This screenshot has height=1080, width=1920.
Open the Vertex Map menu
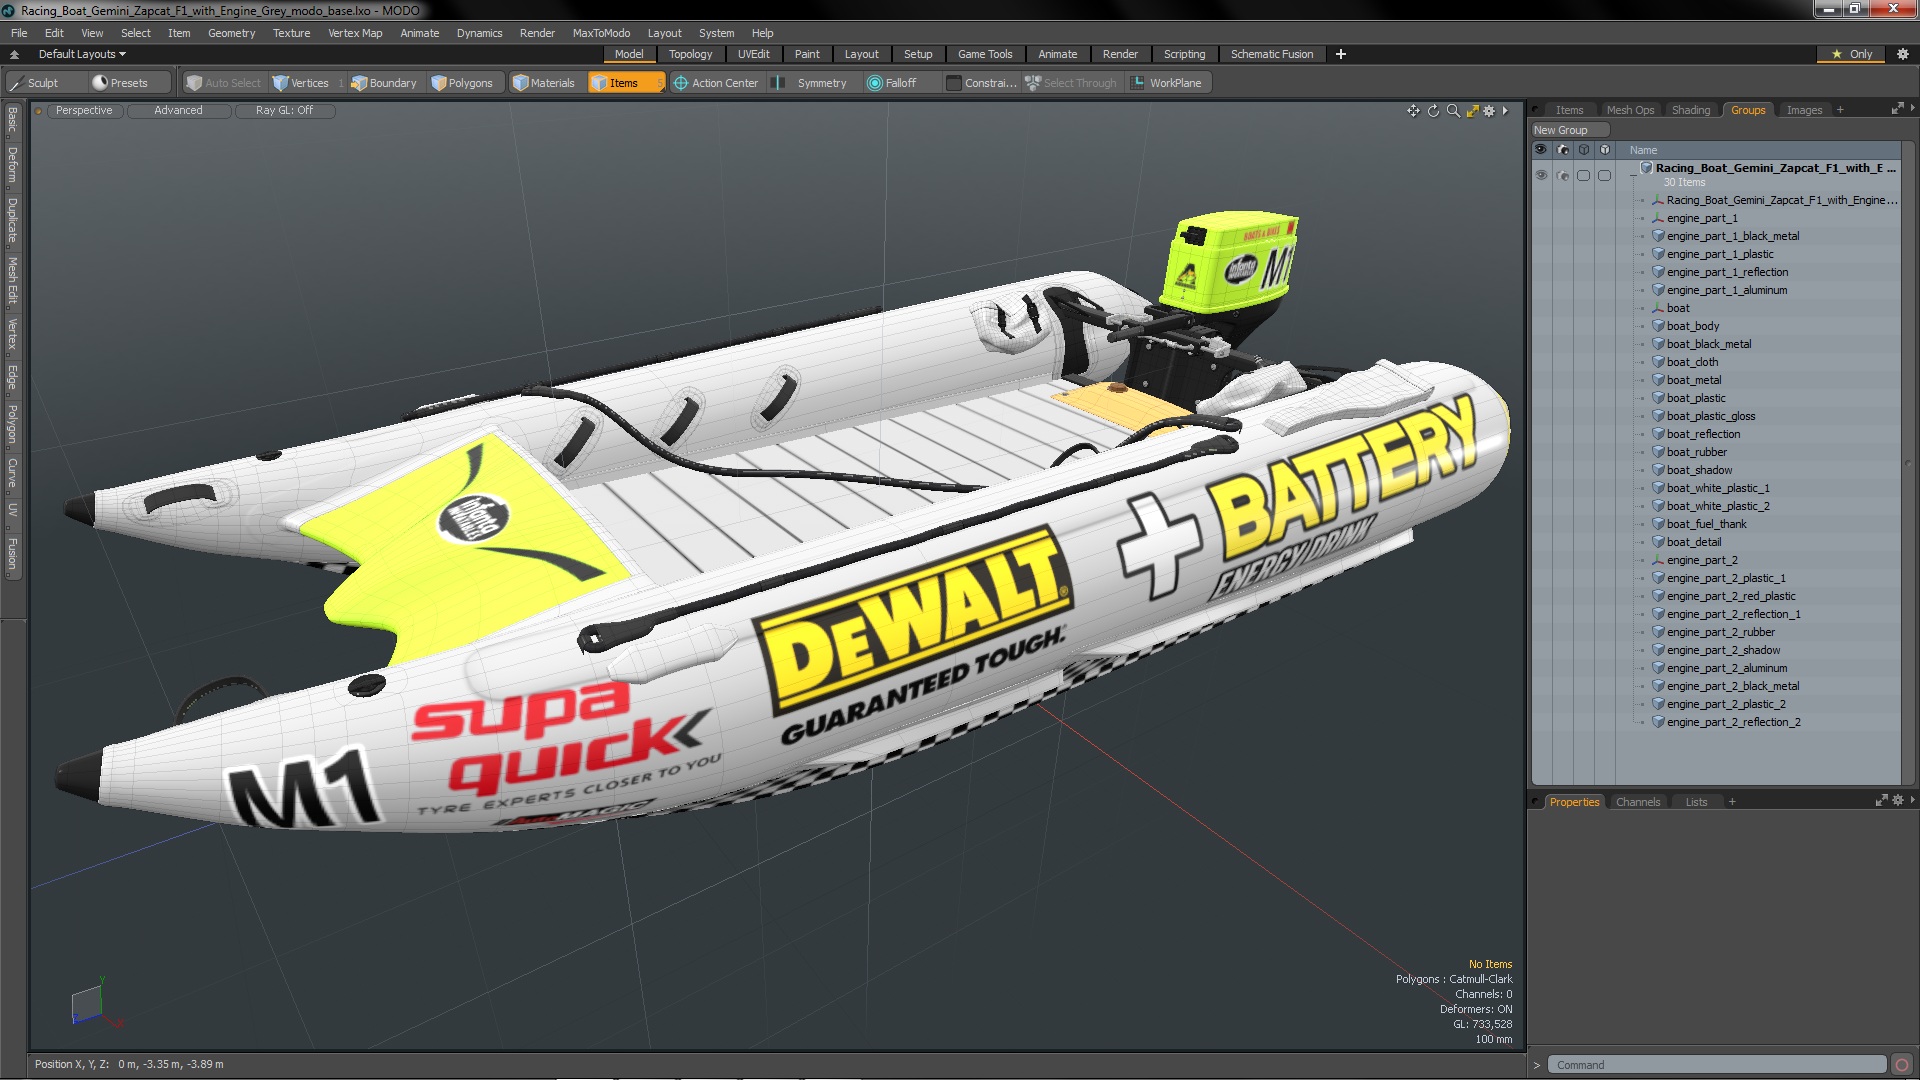pyautogui.click(x=355, y=33)
